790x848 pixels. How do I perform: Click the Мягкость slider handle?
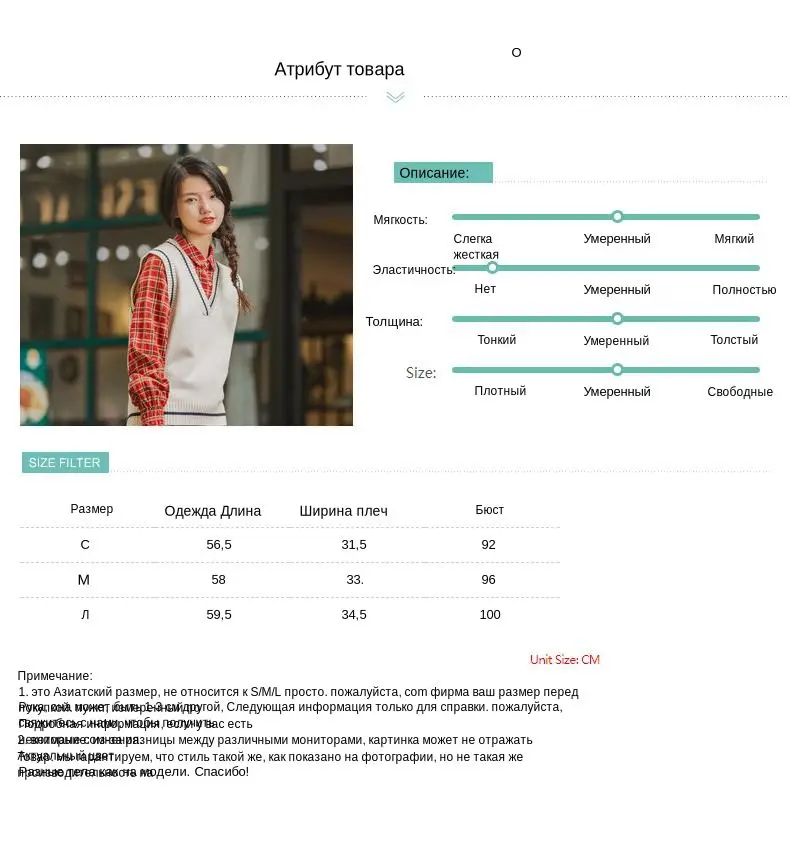pos(617,217)
